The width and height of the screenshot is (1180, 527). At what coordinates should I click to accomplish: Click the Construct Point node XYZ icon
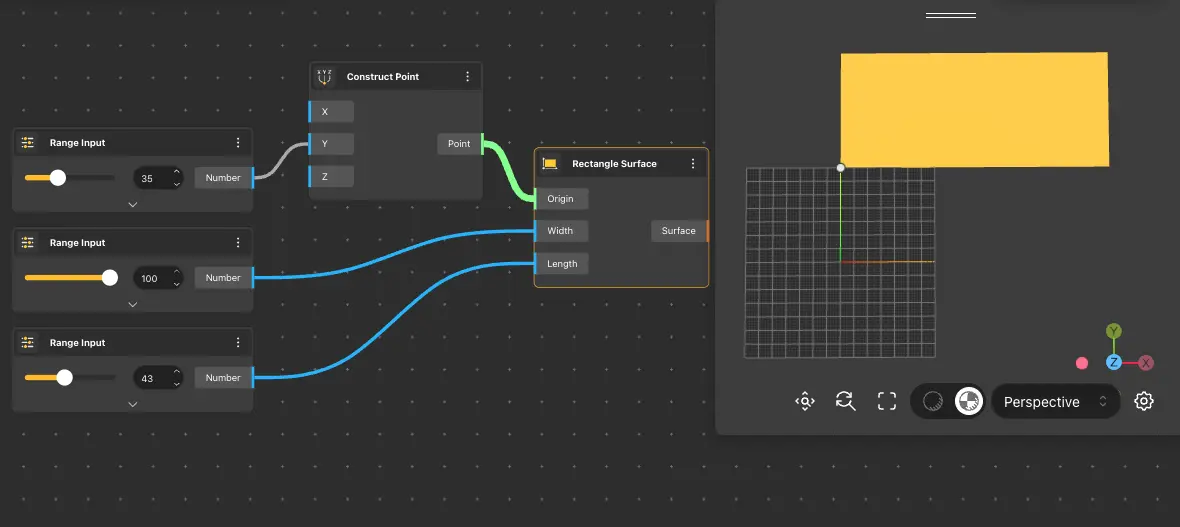pos(323,76)
